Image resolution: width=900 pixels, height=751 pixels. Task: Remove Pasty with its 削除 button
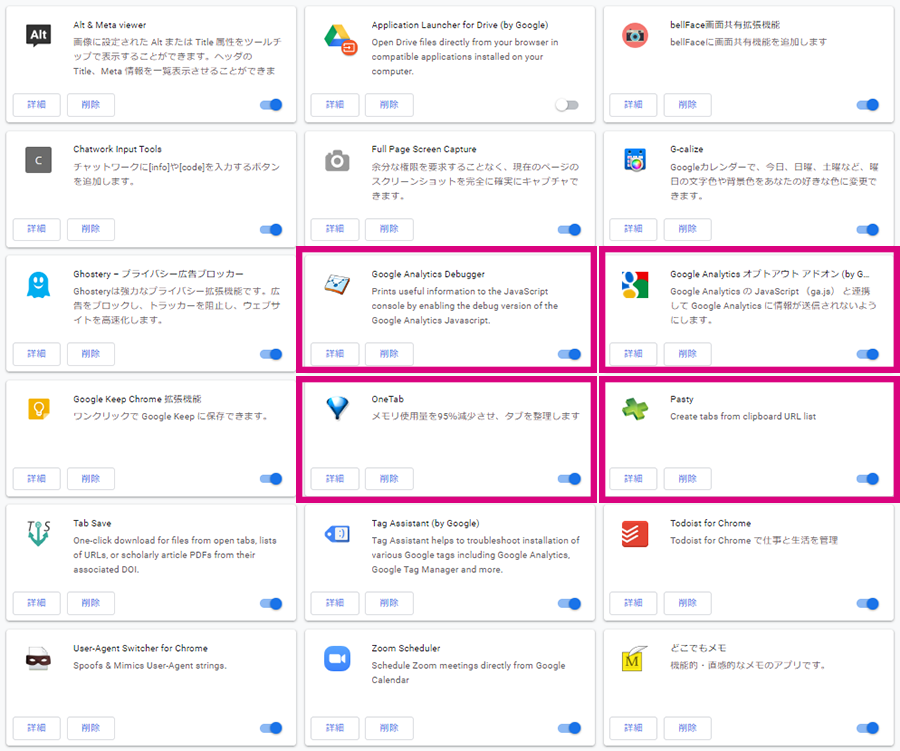[688, 478]
